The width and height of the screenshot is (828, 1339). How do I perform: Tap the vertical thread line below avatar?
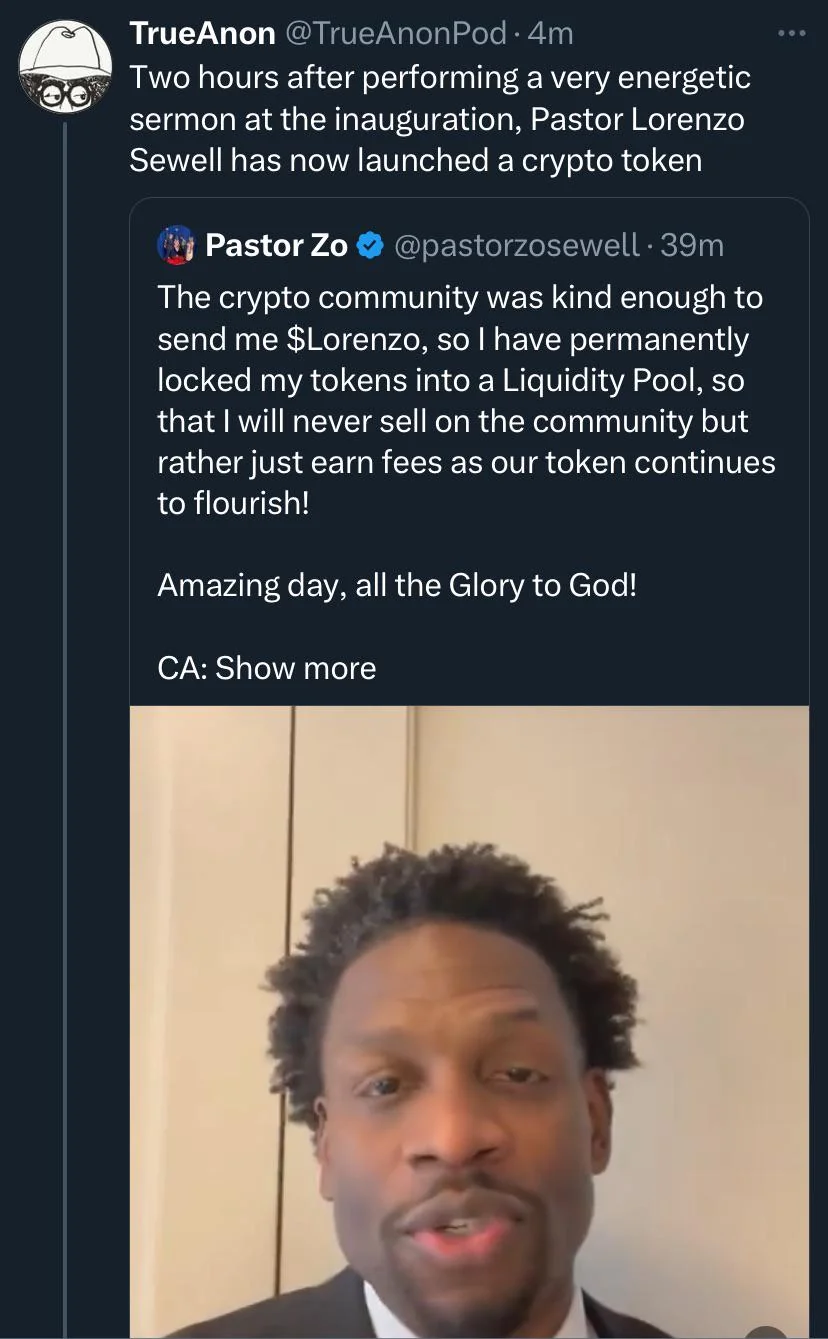[x=66, y=700]
